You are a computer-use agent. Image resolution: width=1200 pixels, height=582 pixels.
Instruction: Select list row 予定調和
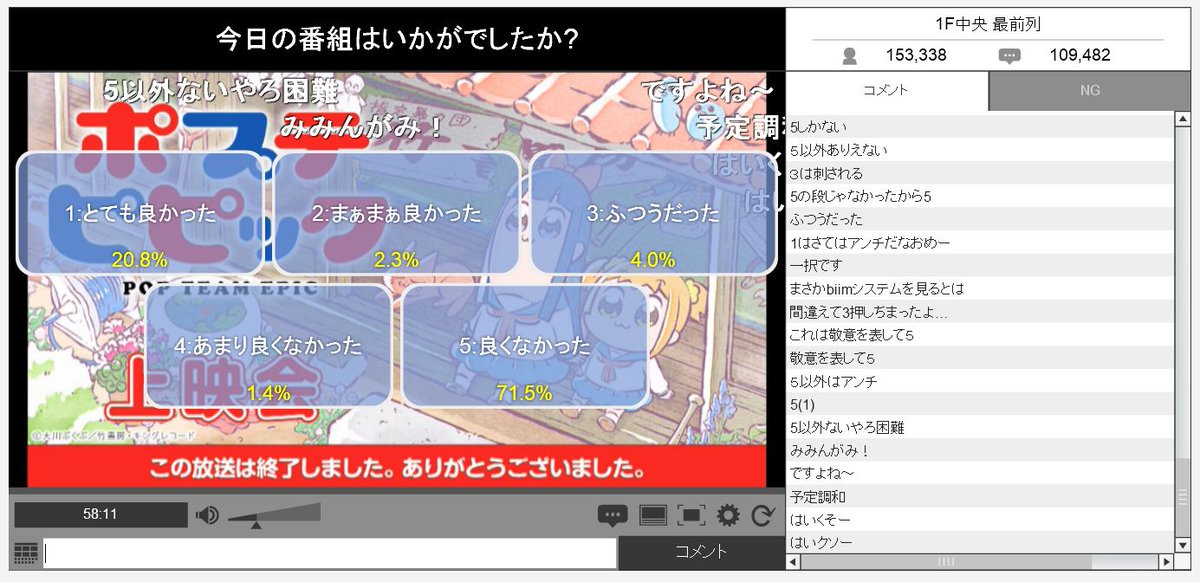[980, 496]
